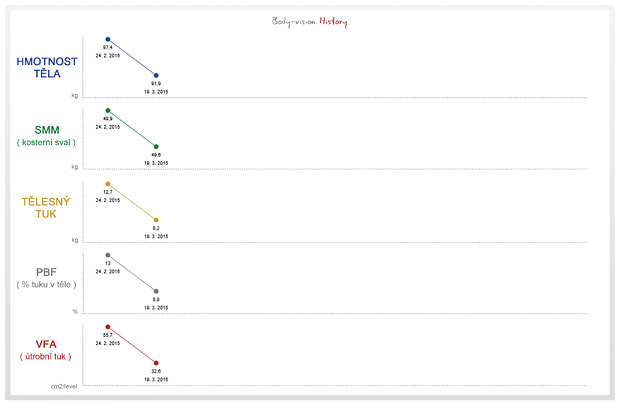Viewport: 620px width, 405px height.
Task: Select the yellow 8,2 body fat point
Action: coord(156,220)
